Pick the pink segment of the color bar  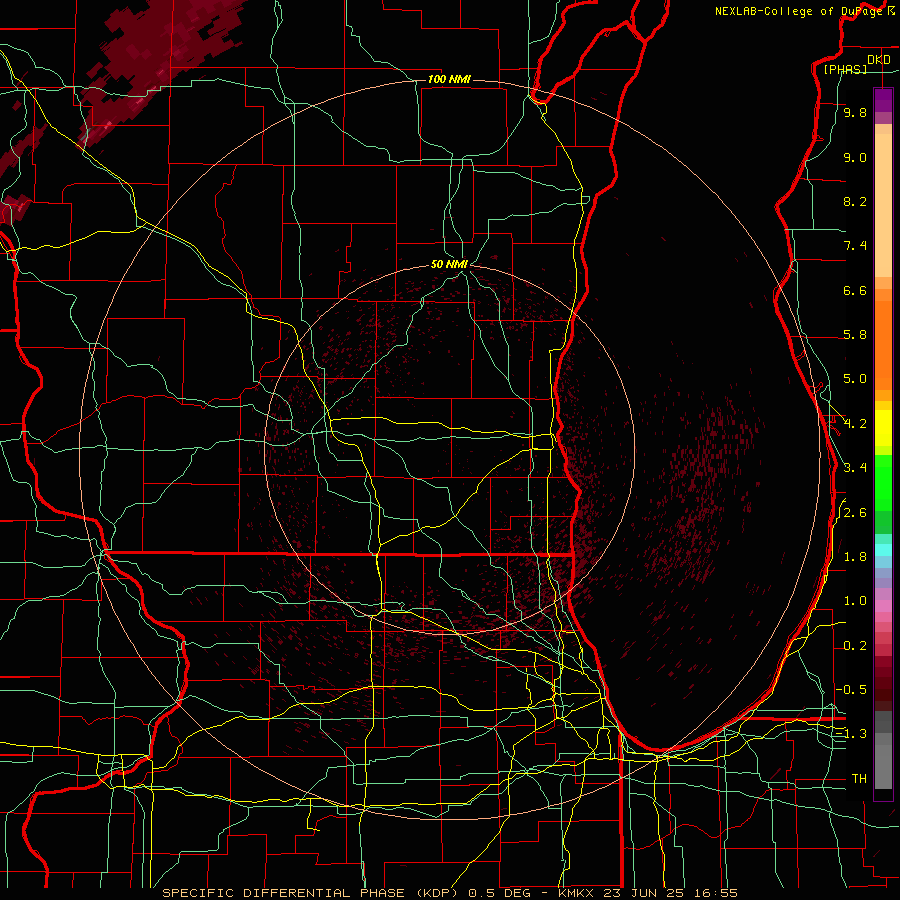click(x=883, y=606)
